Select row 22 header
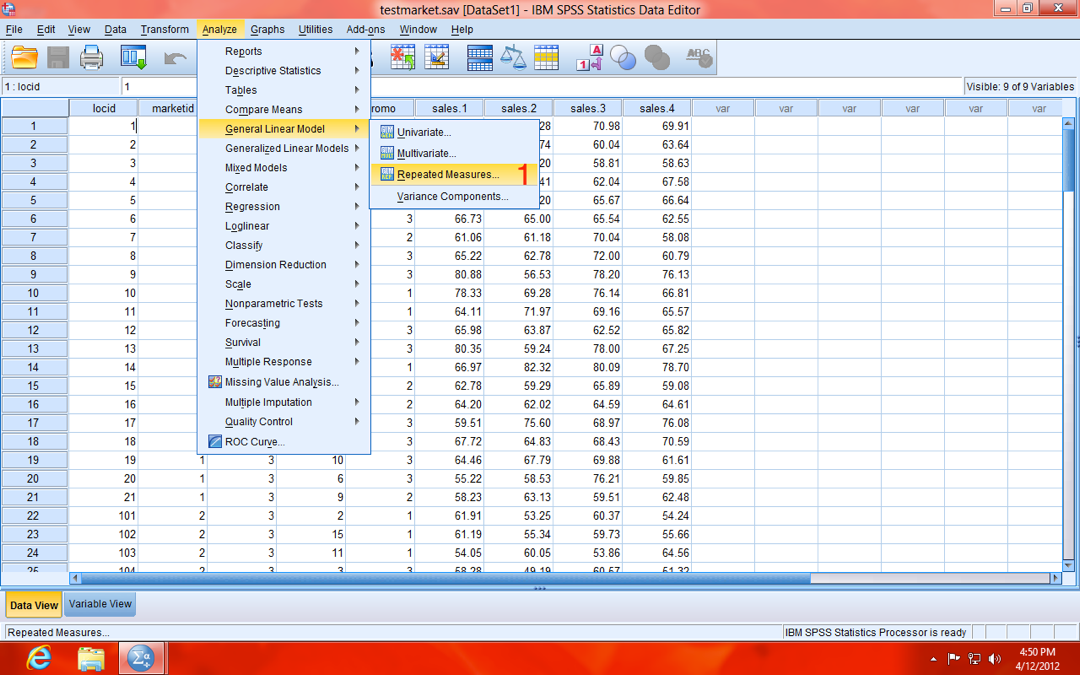The width and height of the screenshot is (1080, 675). coord(34,515)
